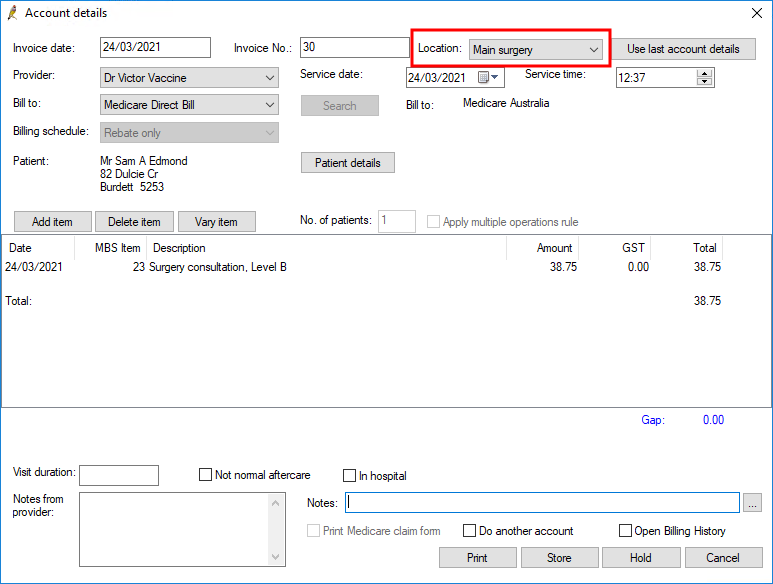Click Vary item button
773x584 pixels.
pos(216,222)
